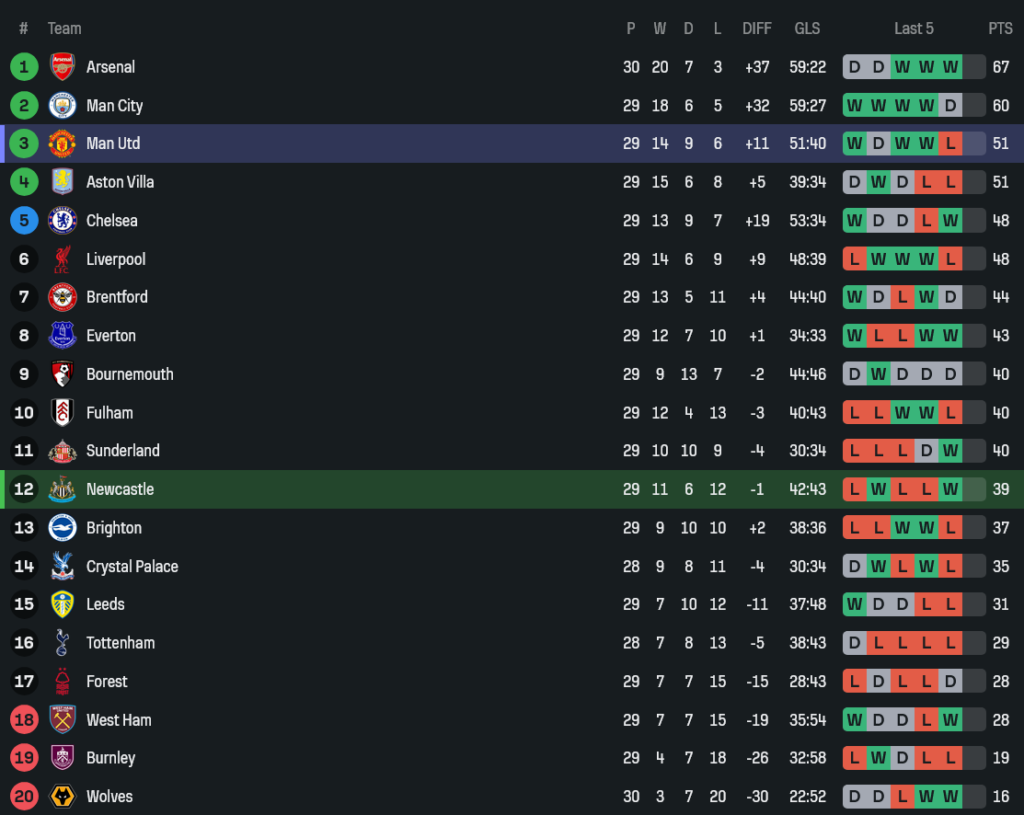
Task: Click Sunderland's latest win result badge
Action: [950, 451]
